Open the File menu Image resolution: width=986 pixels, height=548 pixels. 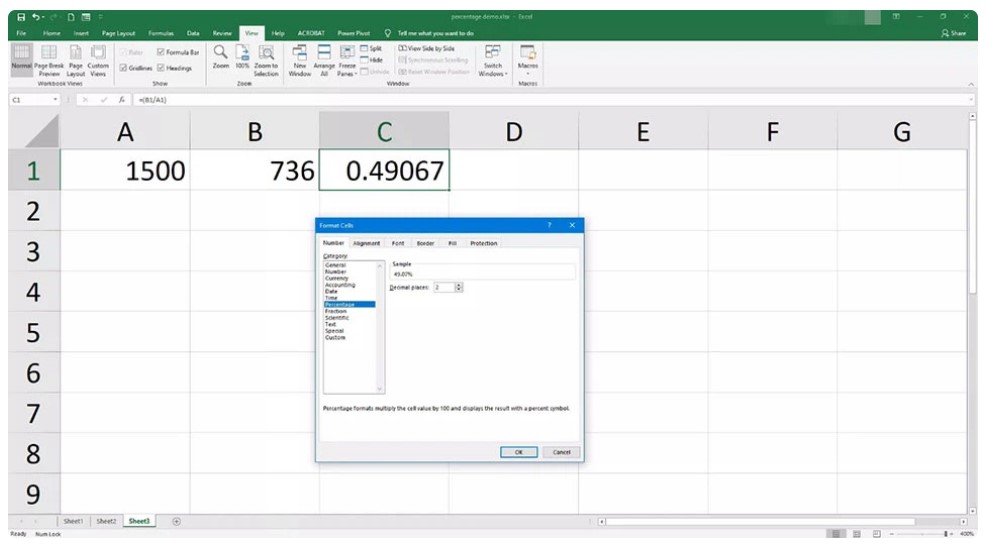click(21, 33)
